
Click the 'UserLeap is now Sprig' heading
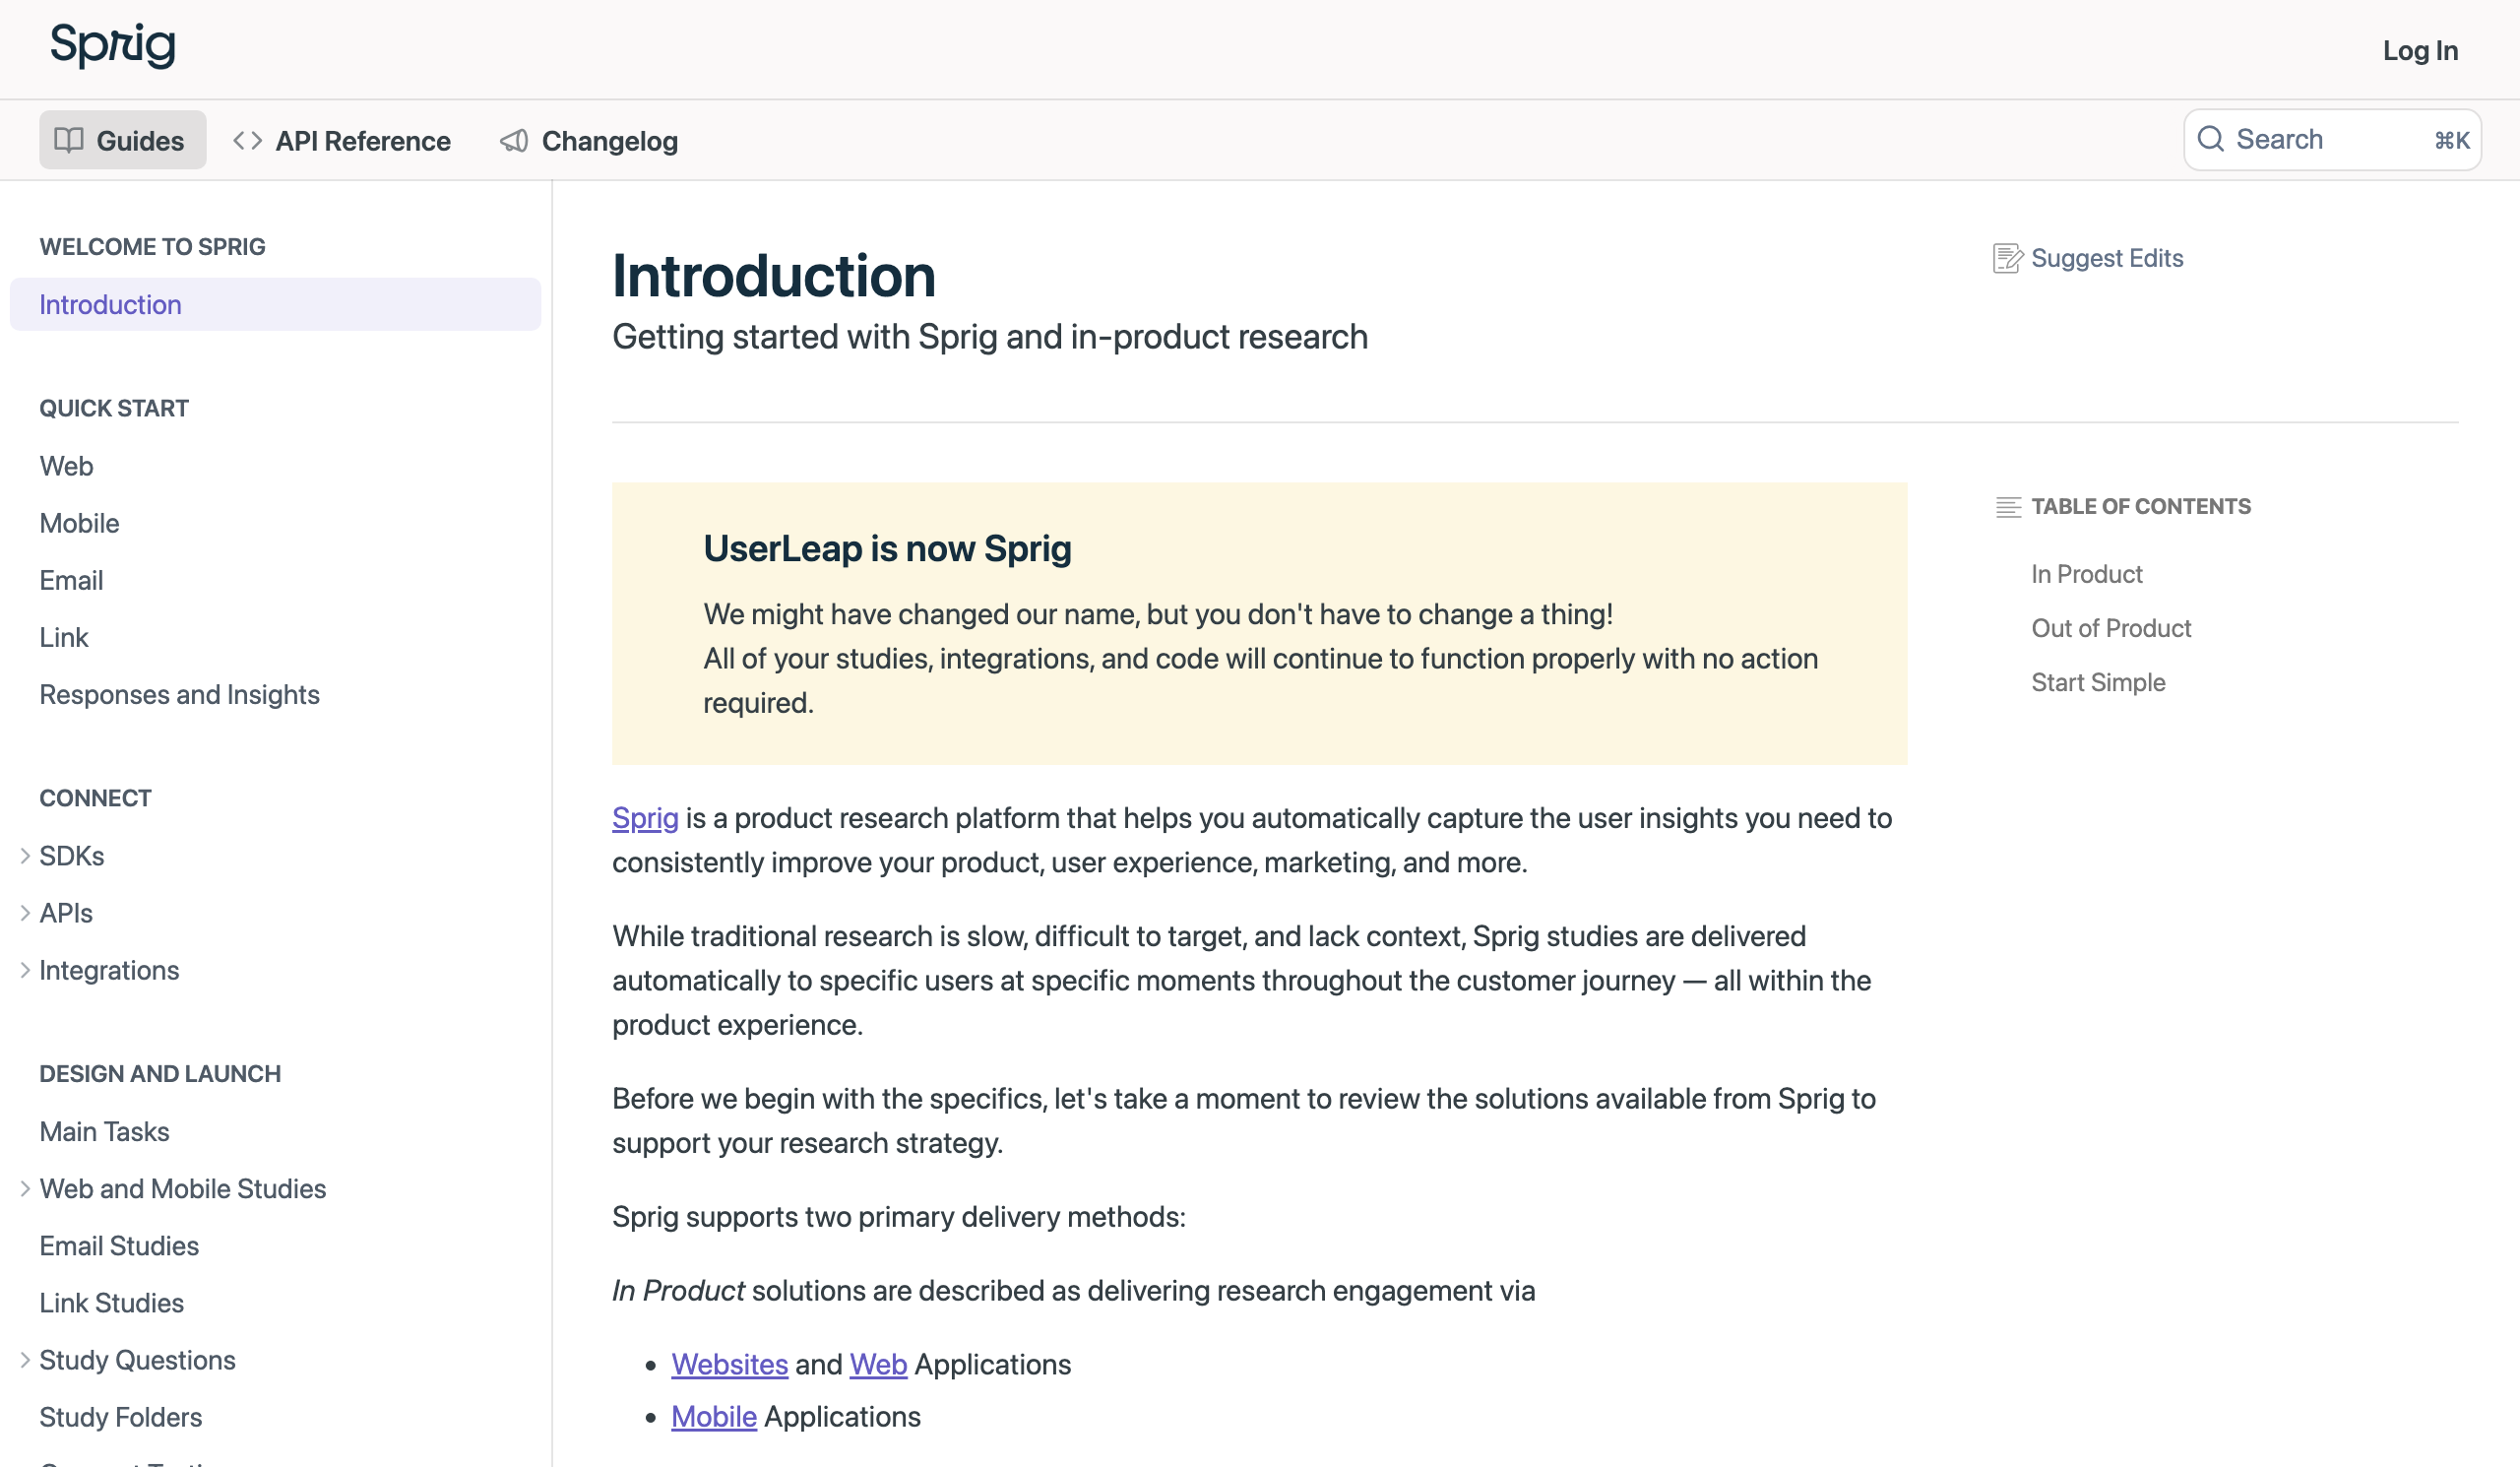click(x=887, y=549)
